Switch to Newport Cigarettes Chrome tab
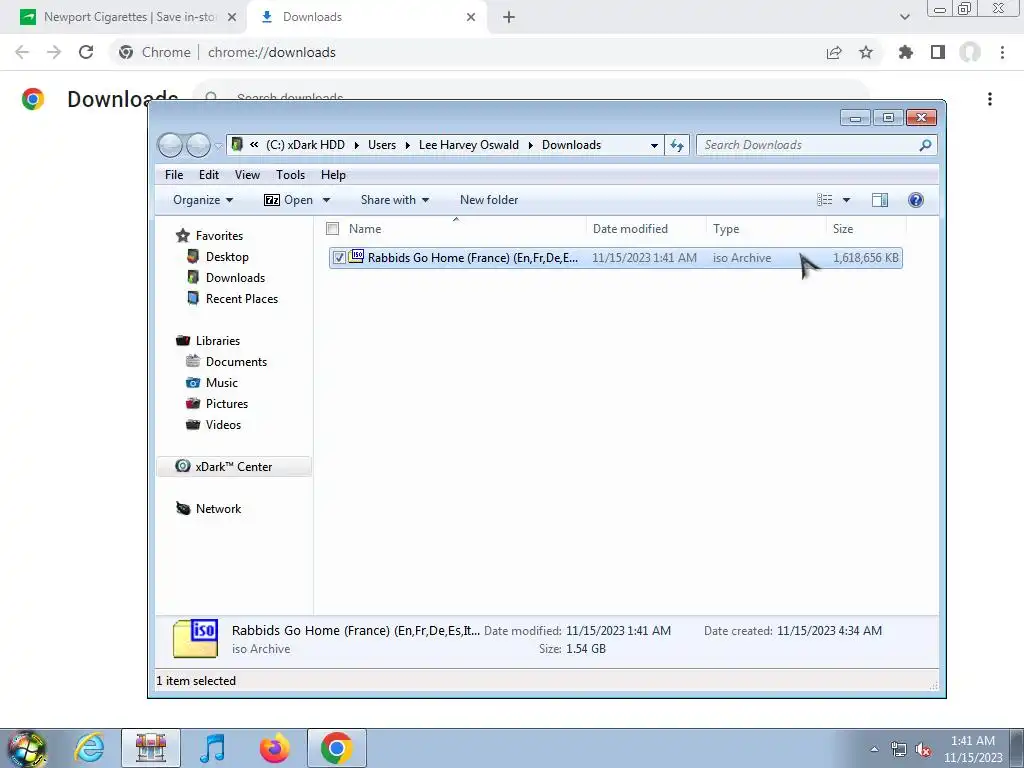 121,17
